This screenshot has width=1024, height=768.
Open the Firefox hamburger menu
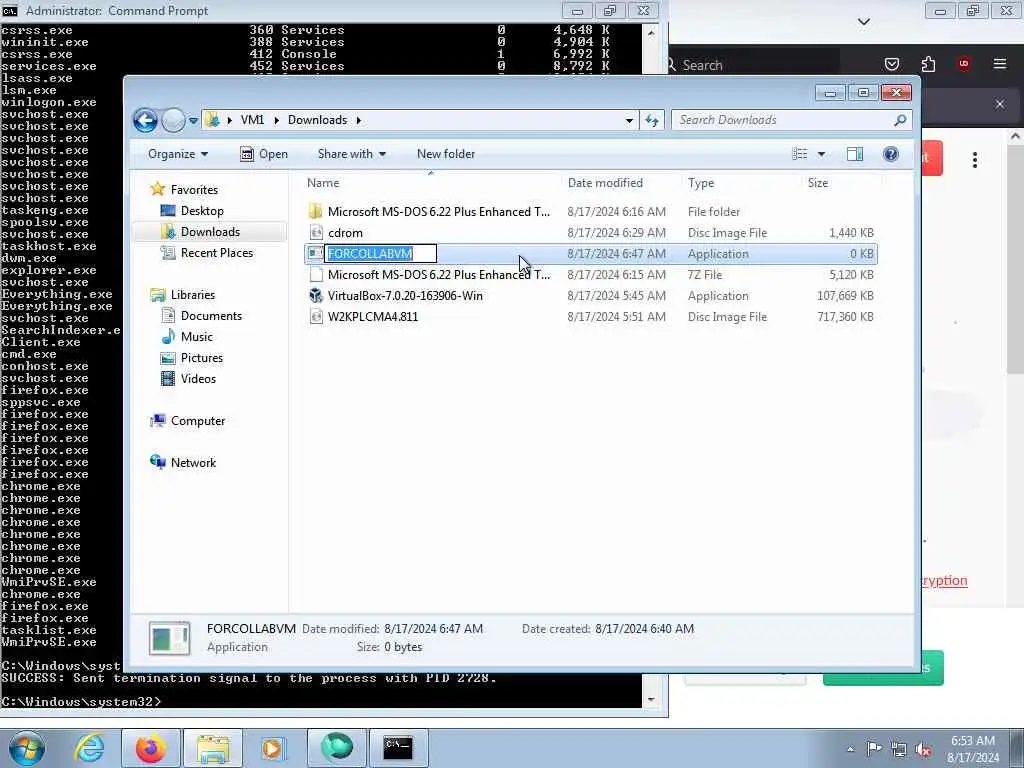click(1000, 64)
